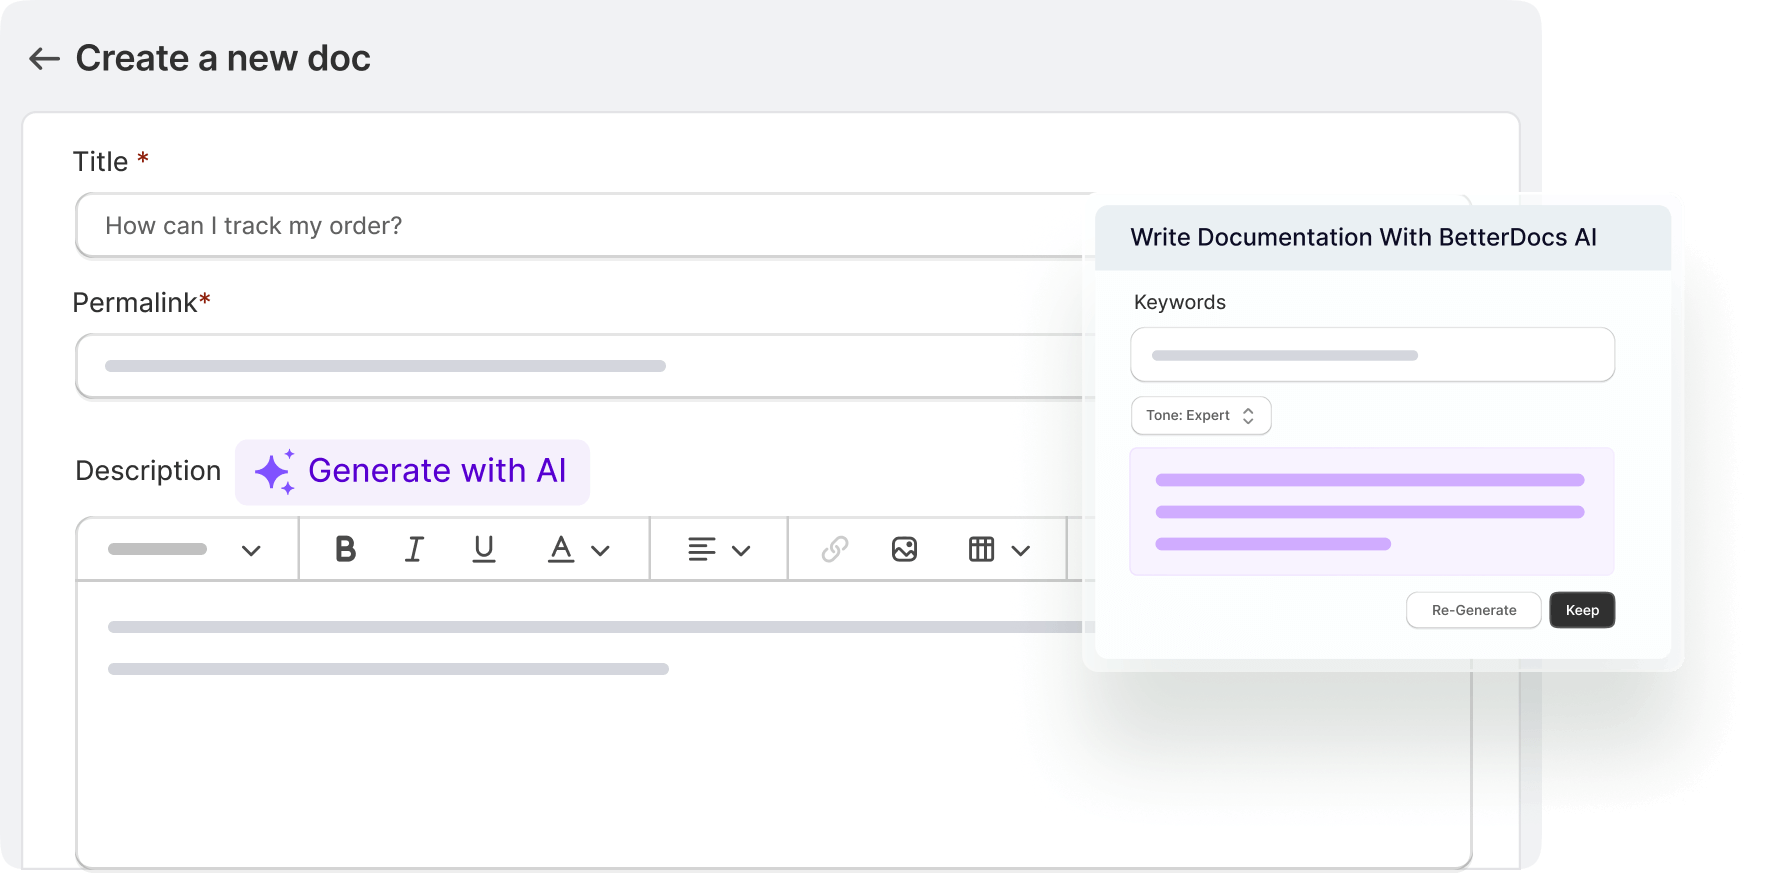Open the table options dropdown arrow
Image resolution: width=1769 pixels, height=873 pixels.
(1020, 550)
